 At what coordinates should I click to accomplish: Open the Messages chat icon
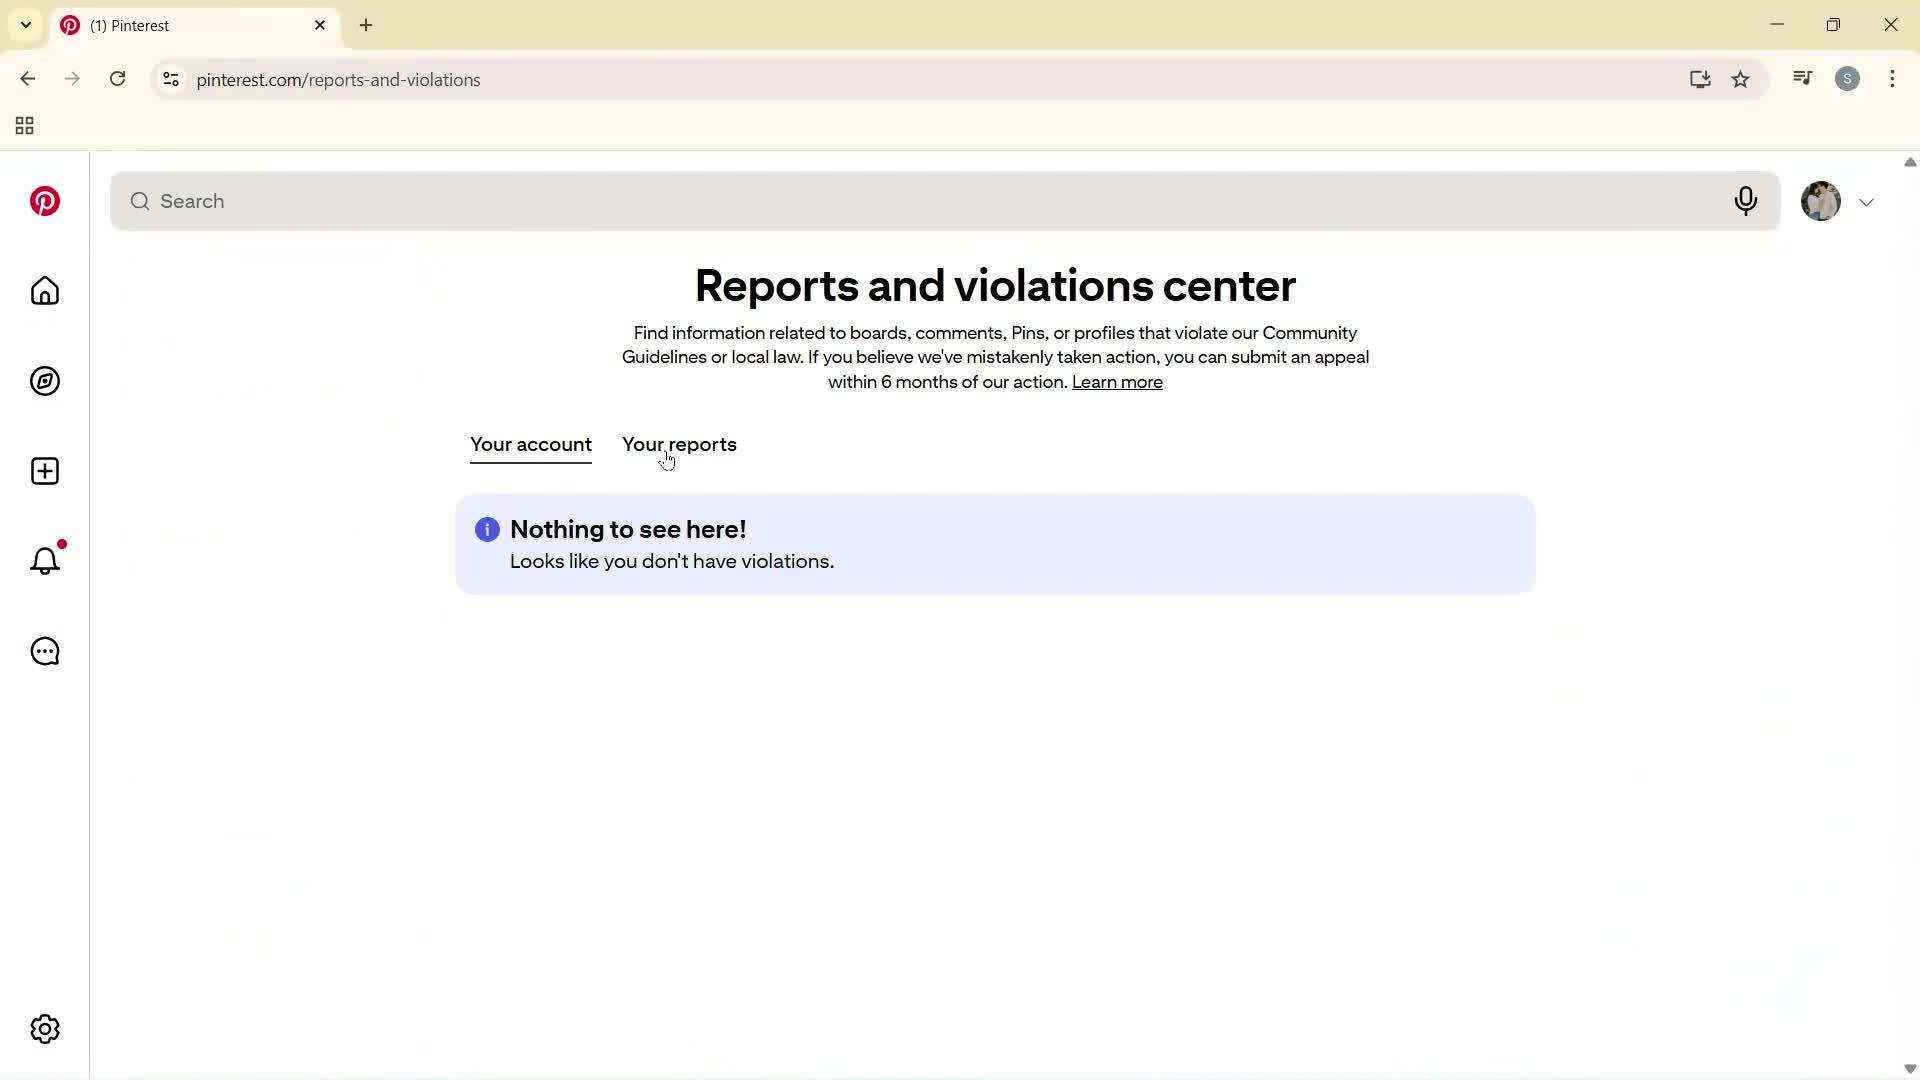point(44,651)
